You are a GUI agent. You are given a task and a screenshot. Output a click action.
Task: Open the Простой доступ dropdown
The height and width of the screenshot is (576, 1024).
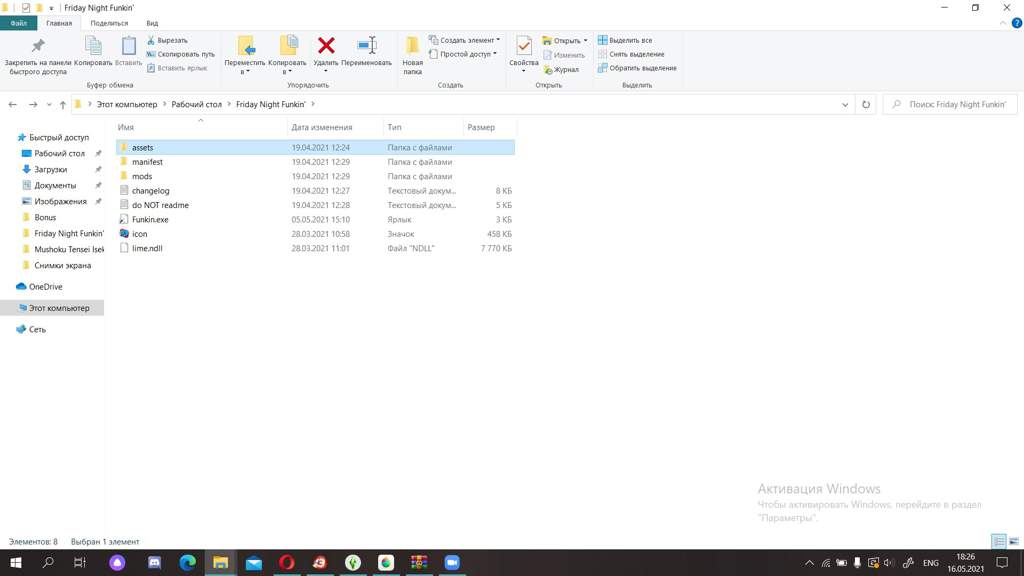coord(463,54)
